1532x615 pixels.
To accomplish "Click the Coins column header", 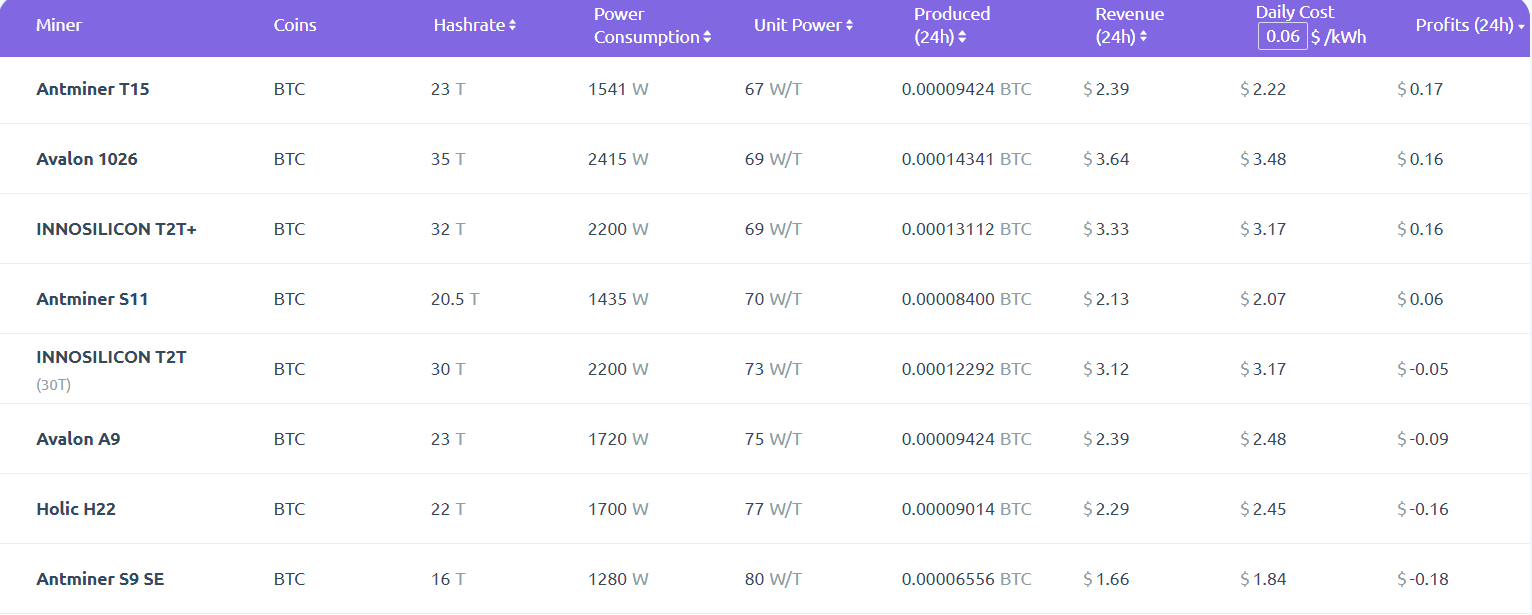I will coord(295,25).
